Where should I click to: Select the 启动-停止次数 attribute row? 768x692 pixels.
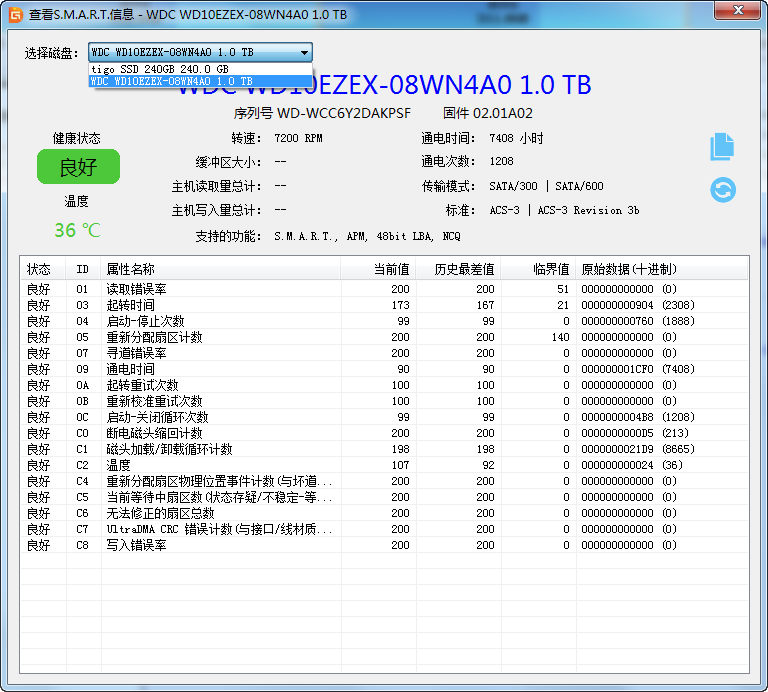coord(384,321)
